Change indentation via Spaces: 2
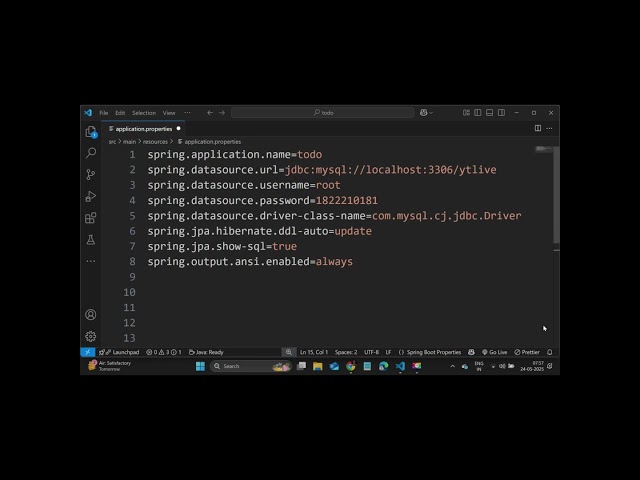Viewport: 640px width, 480px height. [346, 352]
